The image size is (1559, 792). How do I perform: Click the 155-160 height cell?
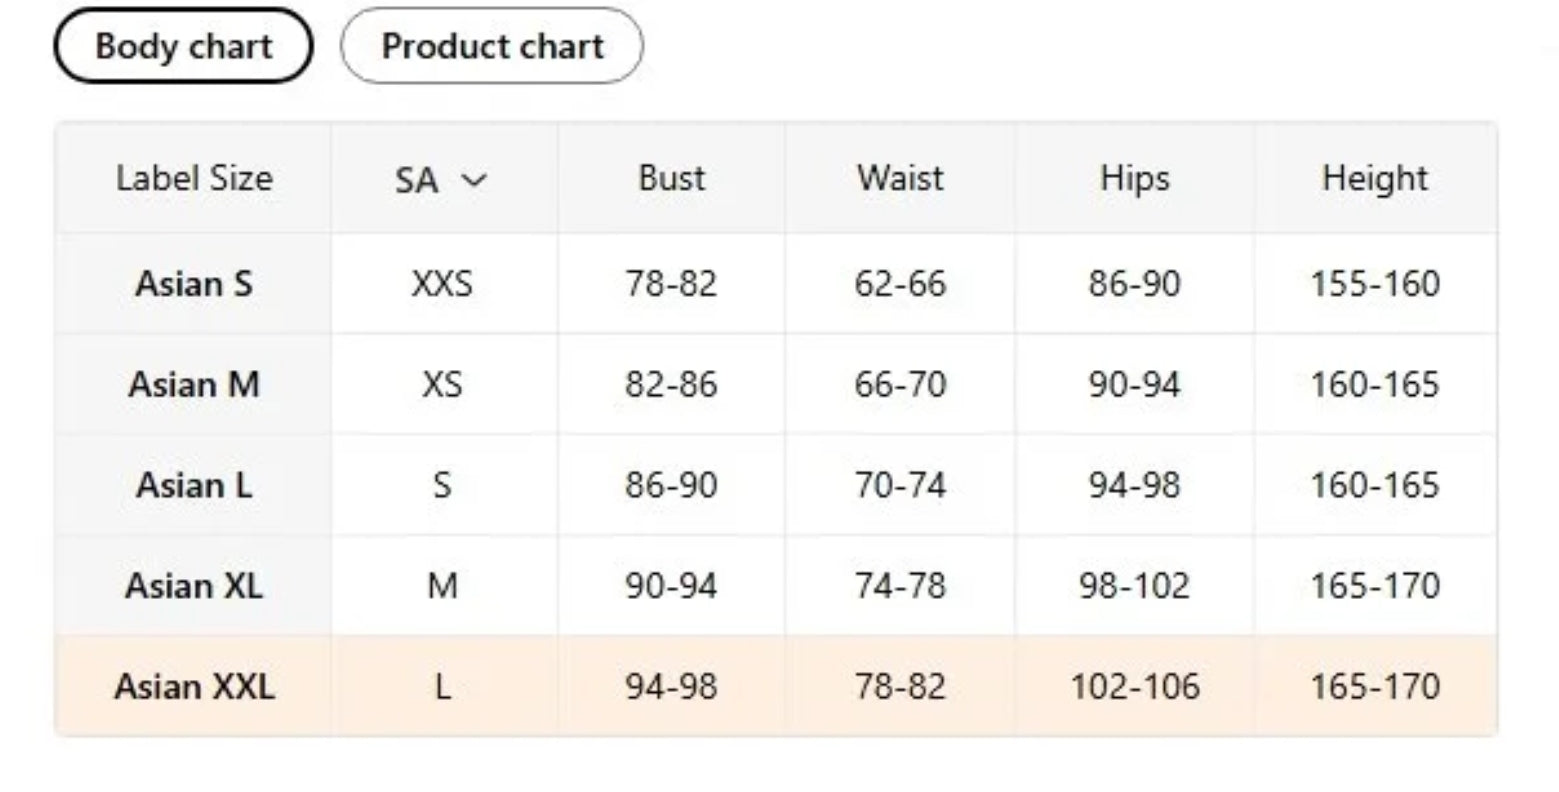coord(1375,284)
